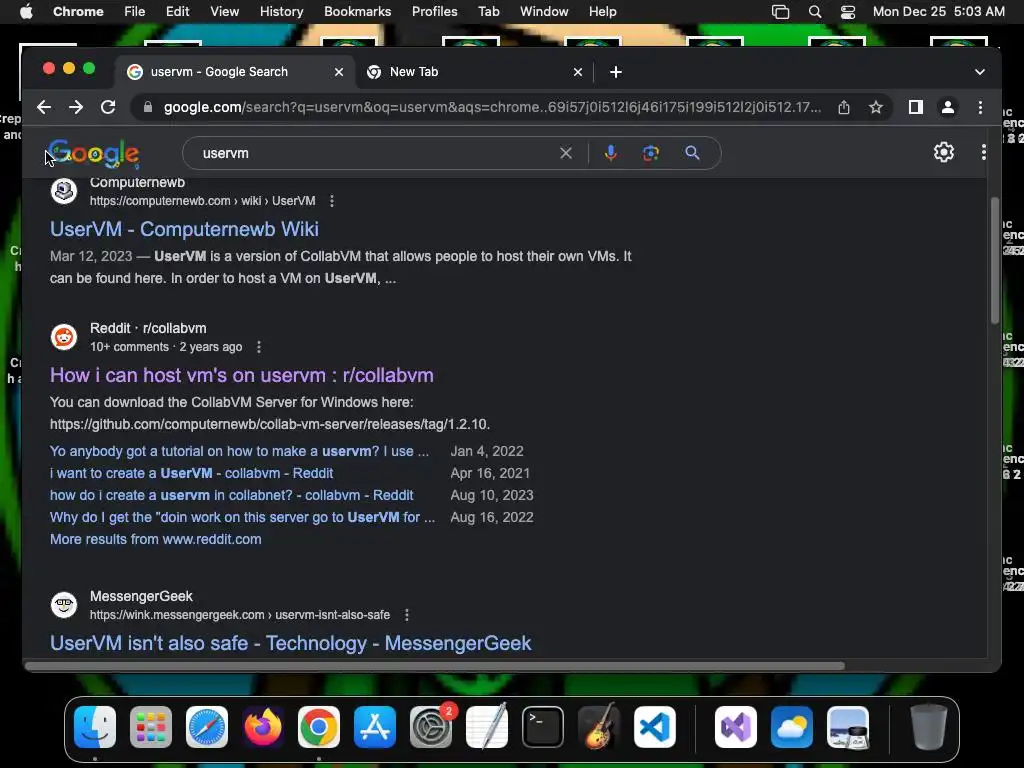Open the Profiles menu
This screenshot has height=768, width=1024.
click(434, 12)
